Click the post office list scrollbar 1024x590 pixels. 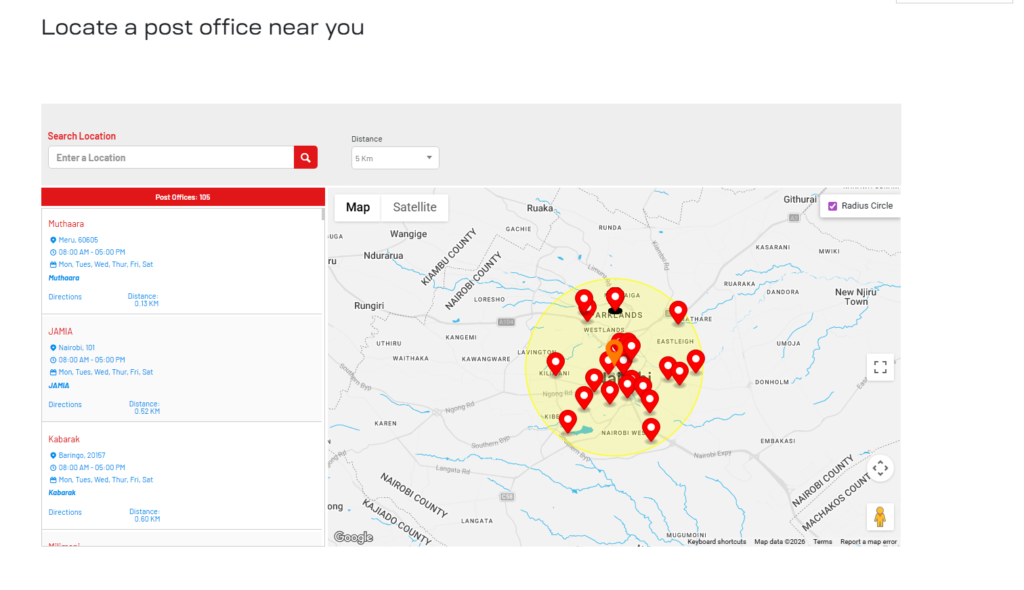click(322, 214)
